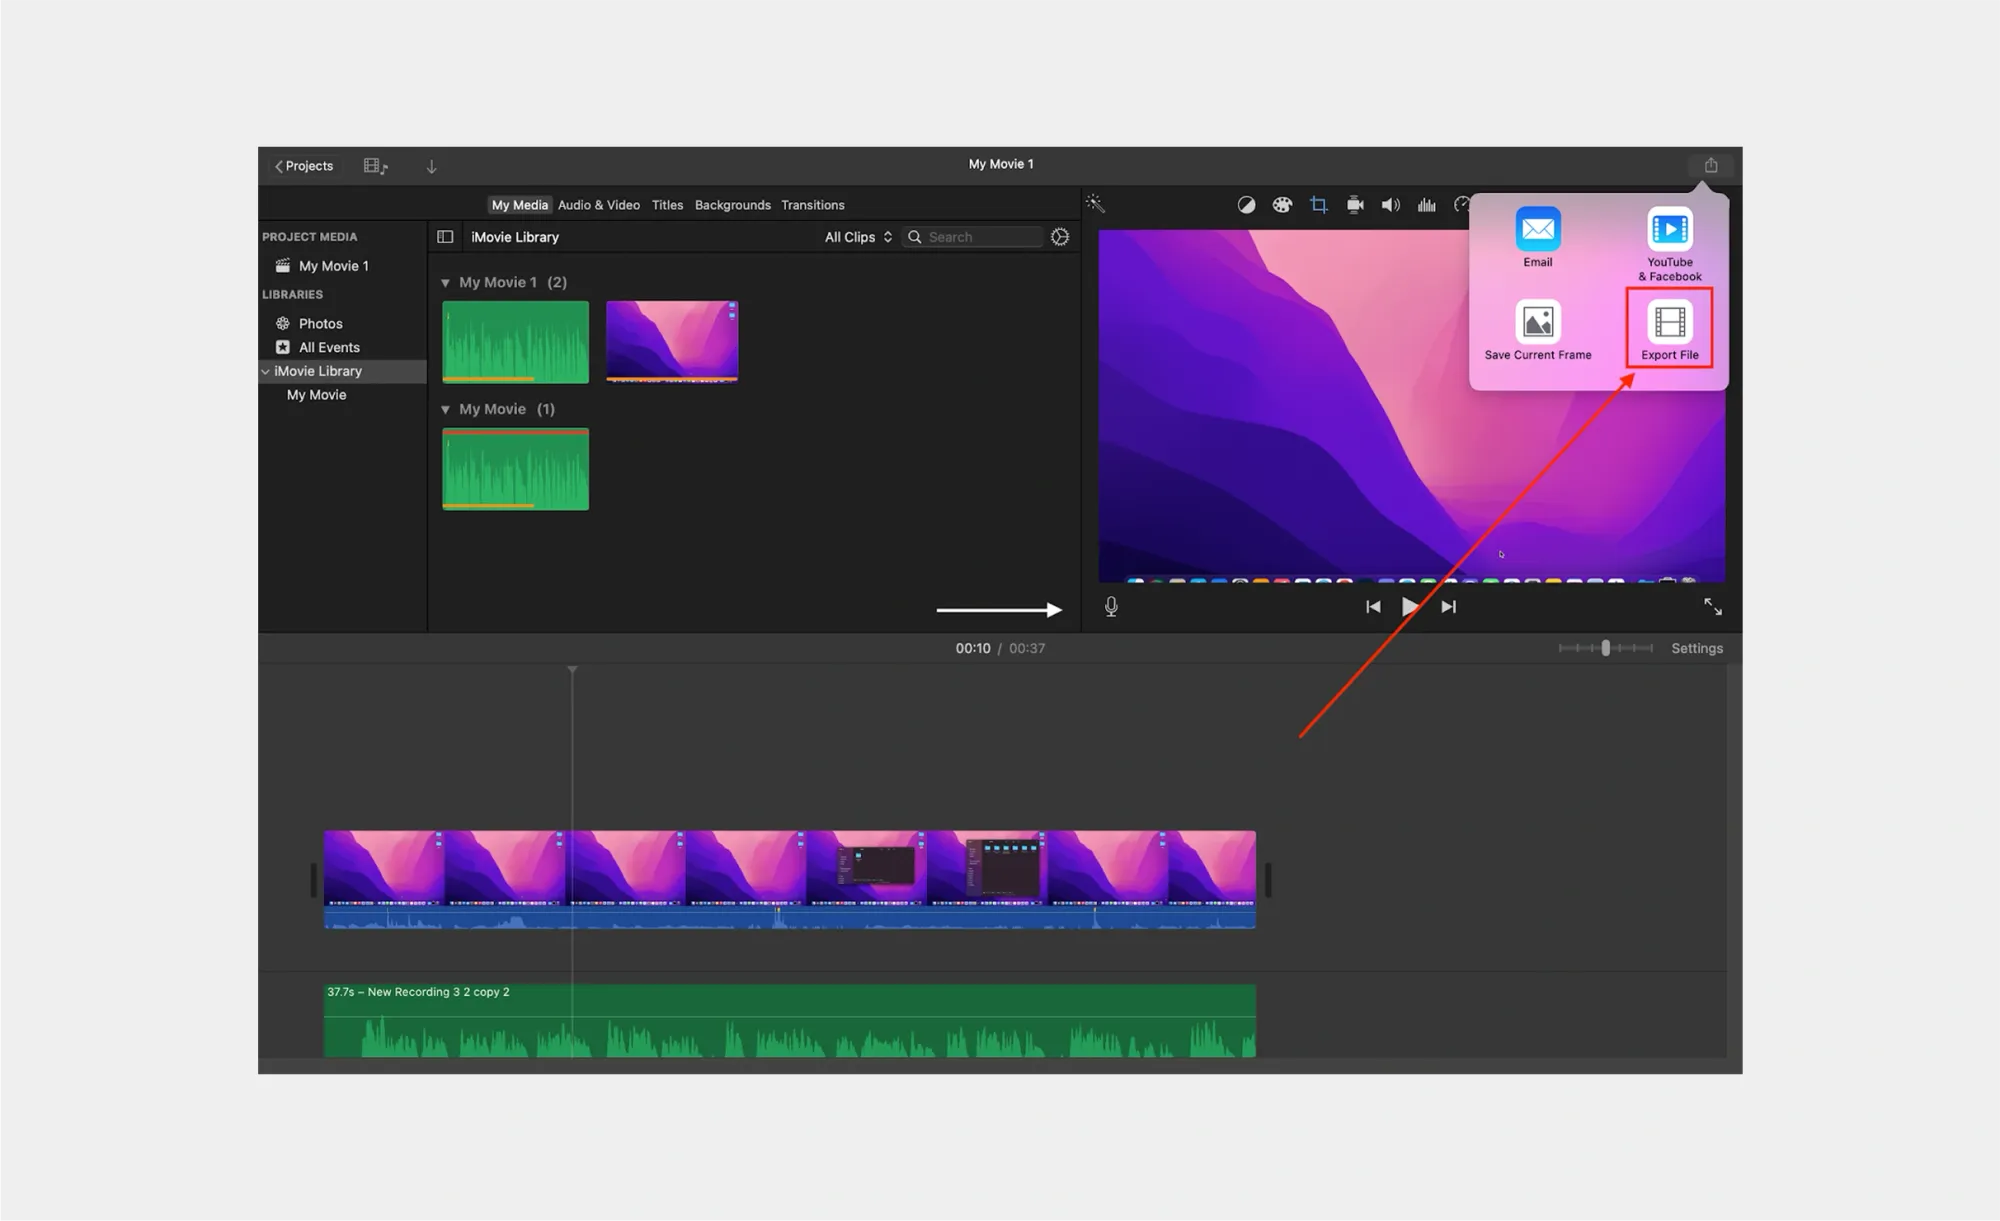Collapse the My Movie 1 event group
Viewport: 2000px width, 1221px height.
445,283
